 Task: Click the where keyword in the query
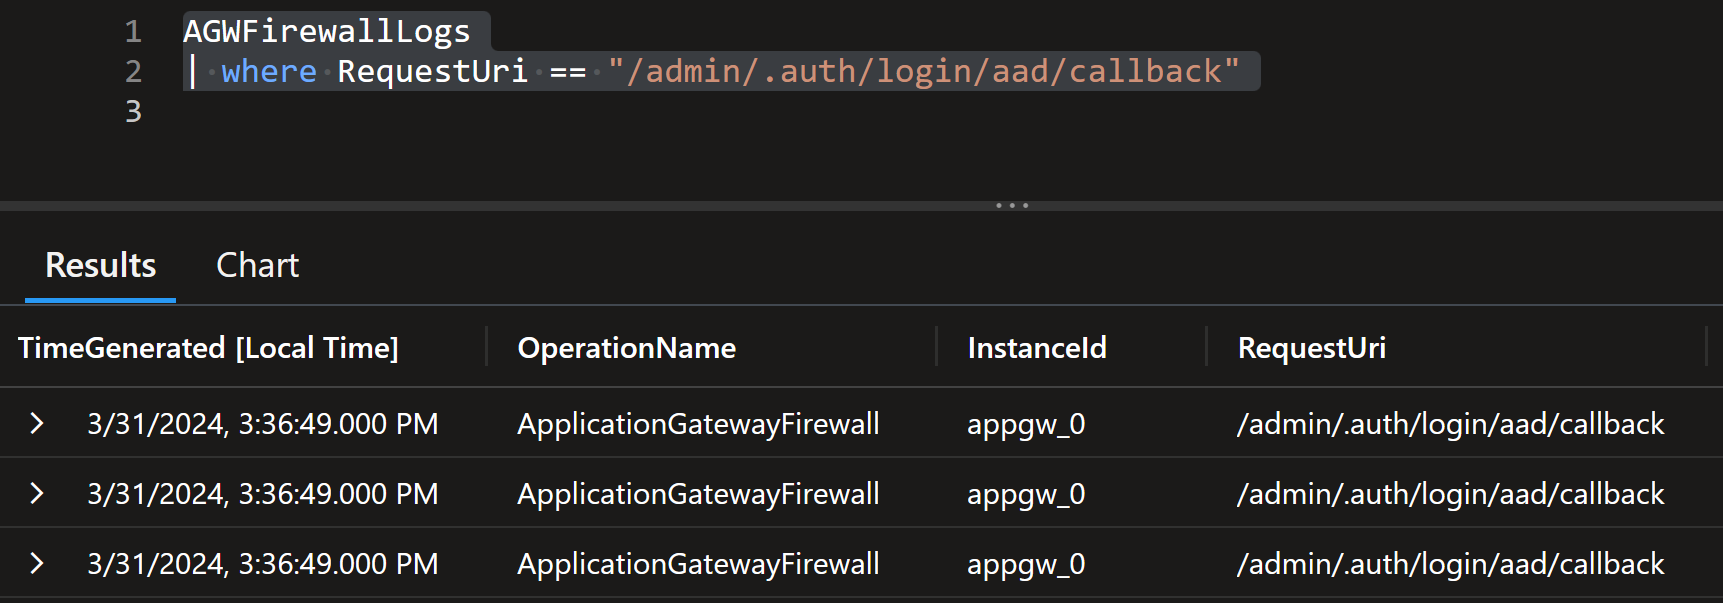coord(269,71)
